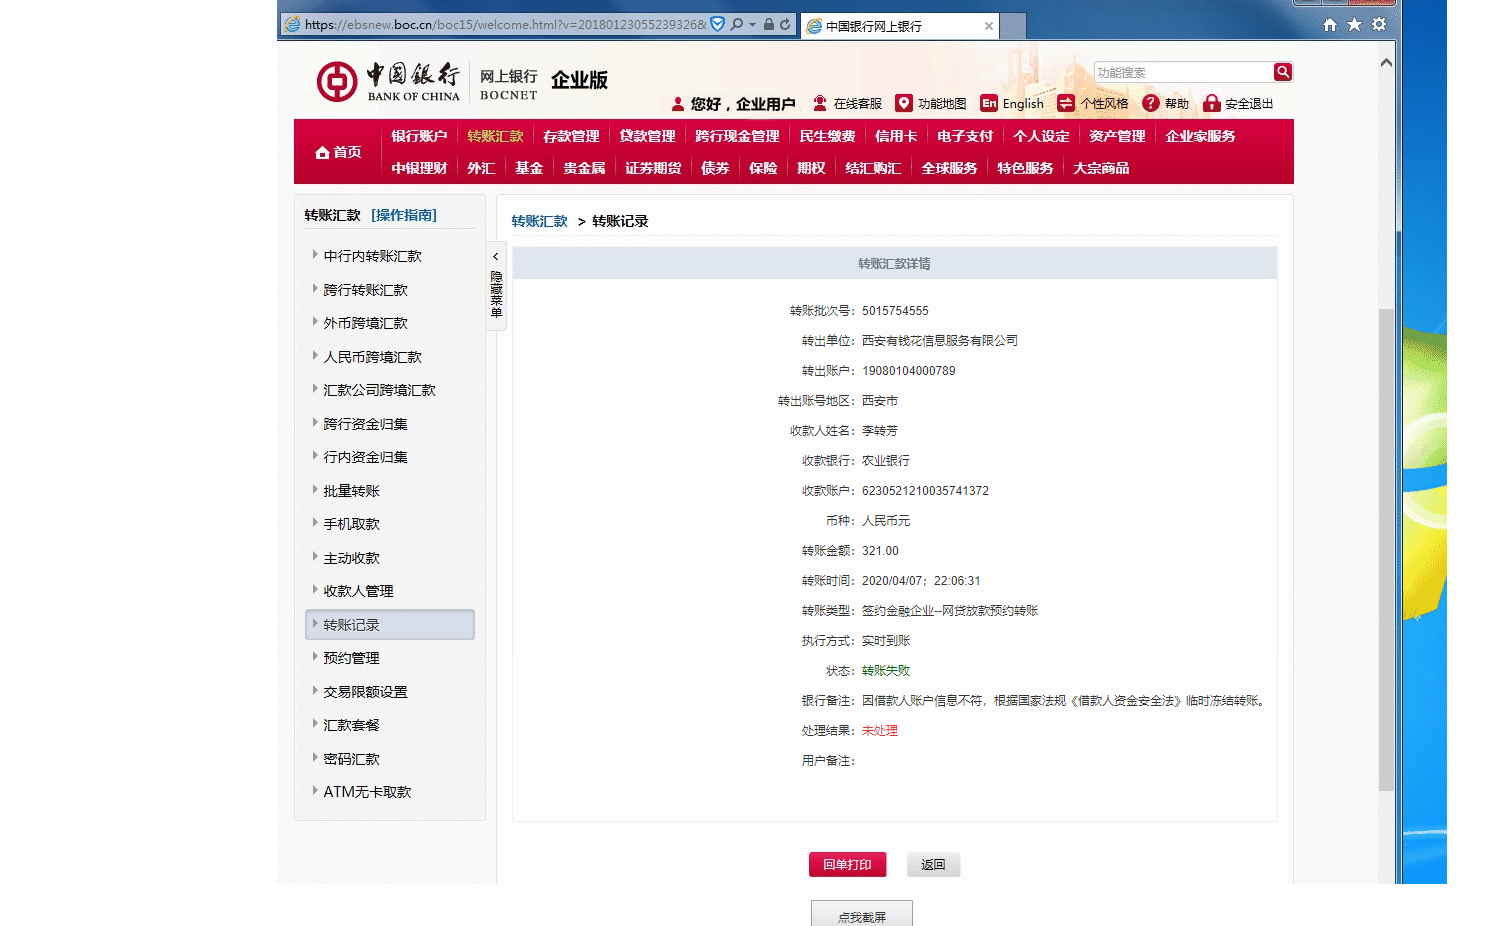The image size is (1500, 926).
Task: Expand 手机取款 menu item
Action: (x=351, y=524)
